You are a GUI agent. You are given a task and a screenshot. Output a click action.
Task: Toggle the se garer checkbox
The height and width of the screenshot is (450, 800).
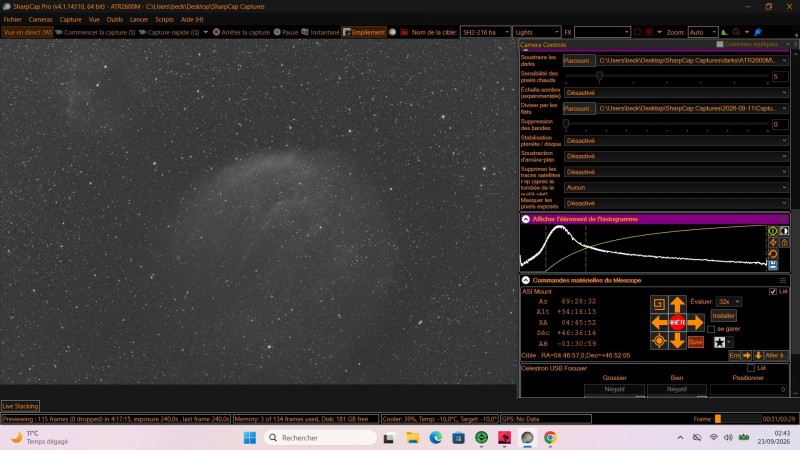coord(711,329)
